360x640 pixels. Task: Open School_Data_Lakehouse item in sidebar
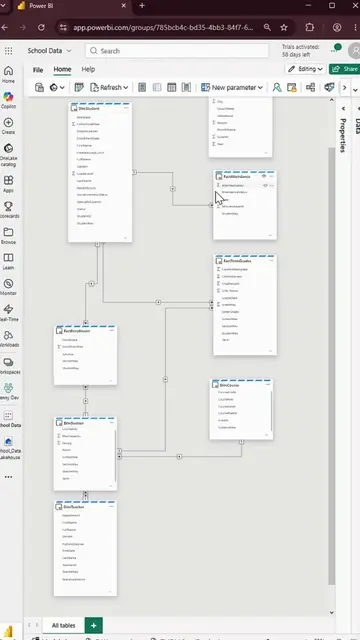(x=8, y=448)
